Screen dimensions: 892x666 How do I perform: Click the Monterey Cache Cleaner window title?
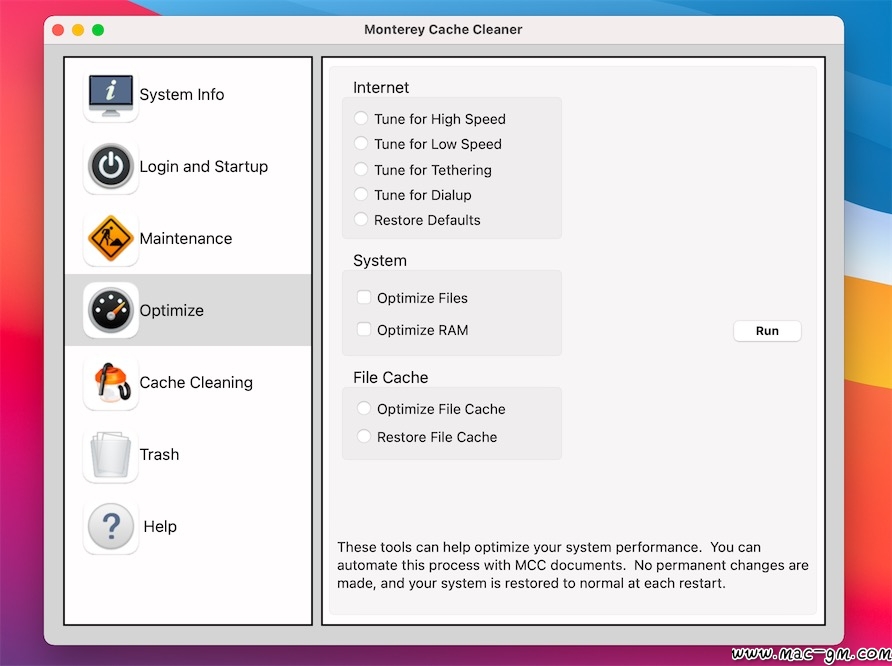click(443, 30)
